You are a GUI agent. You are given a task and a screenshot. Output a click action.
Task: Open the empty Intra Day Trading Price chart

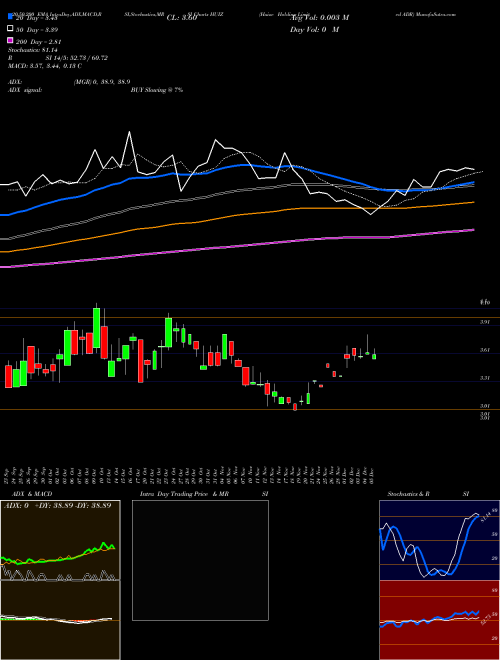[200, 560]
